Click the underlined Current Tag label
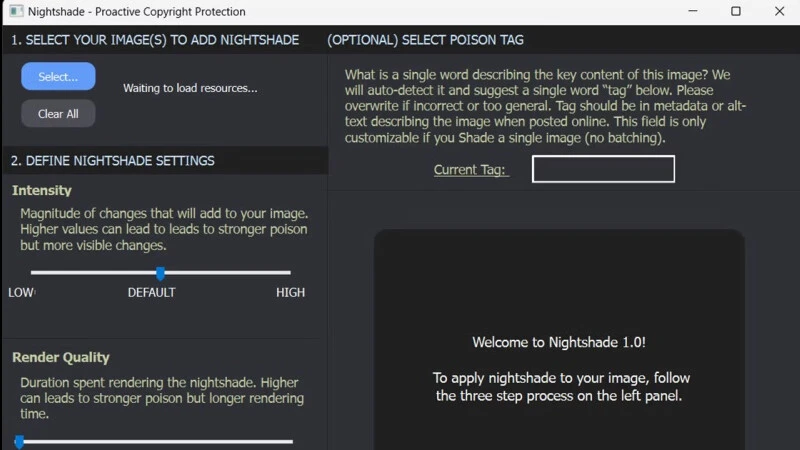 click(471, 170)
